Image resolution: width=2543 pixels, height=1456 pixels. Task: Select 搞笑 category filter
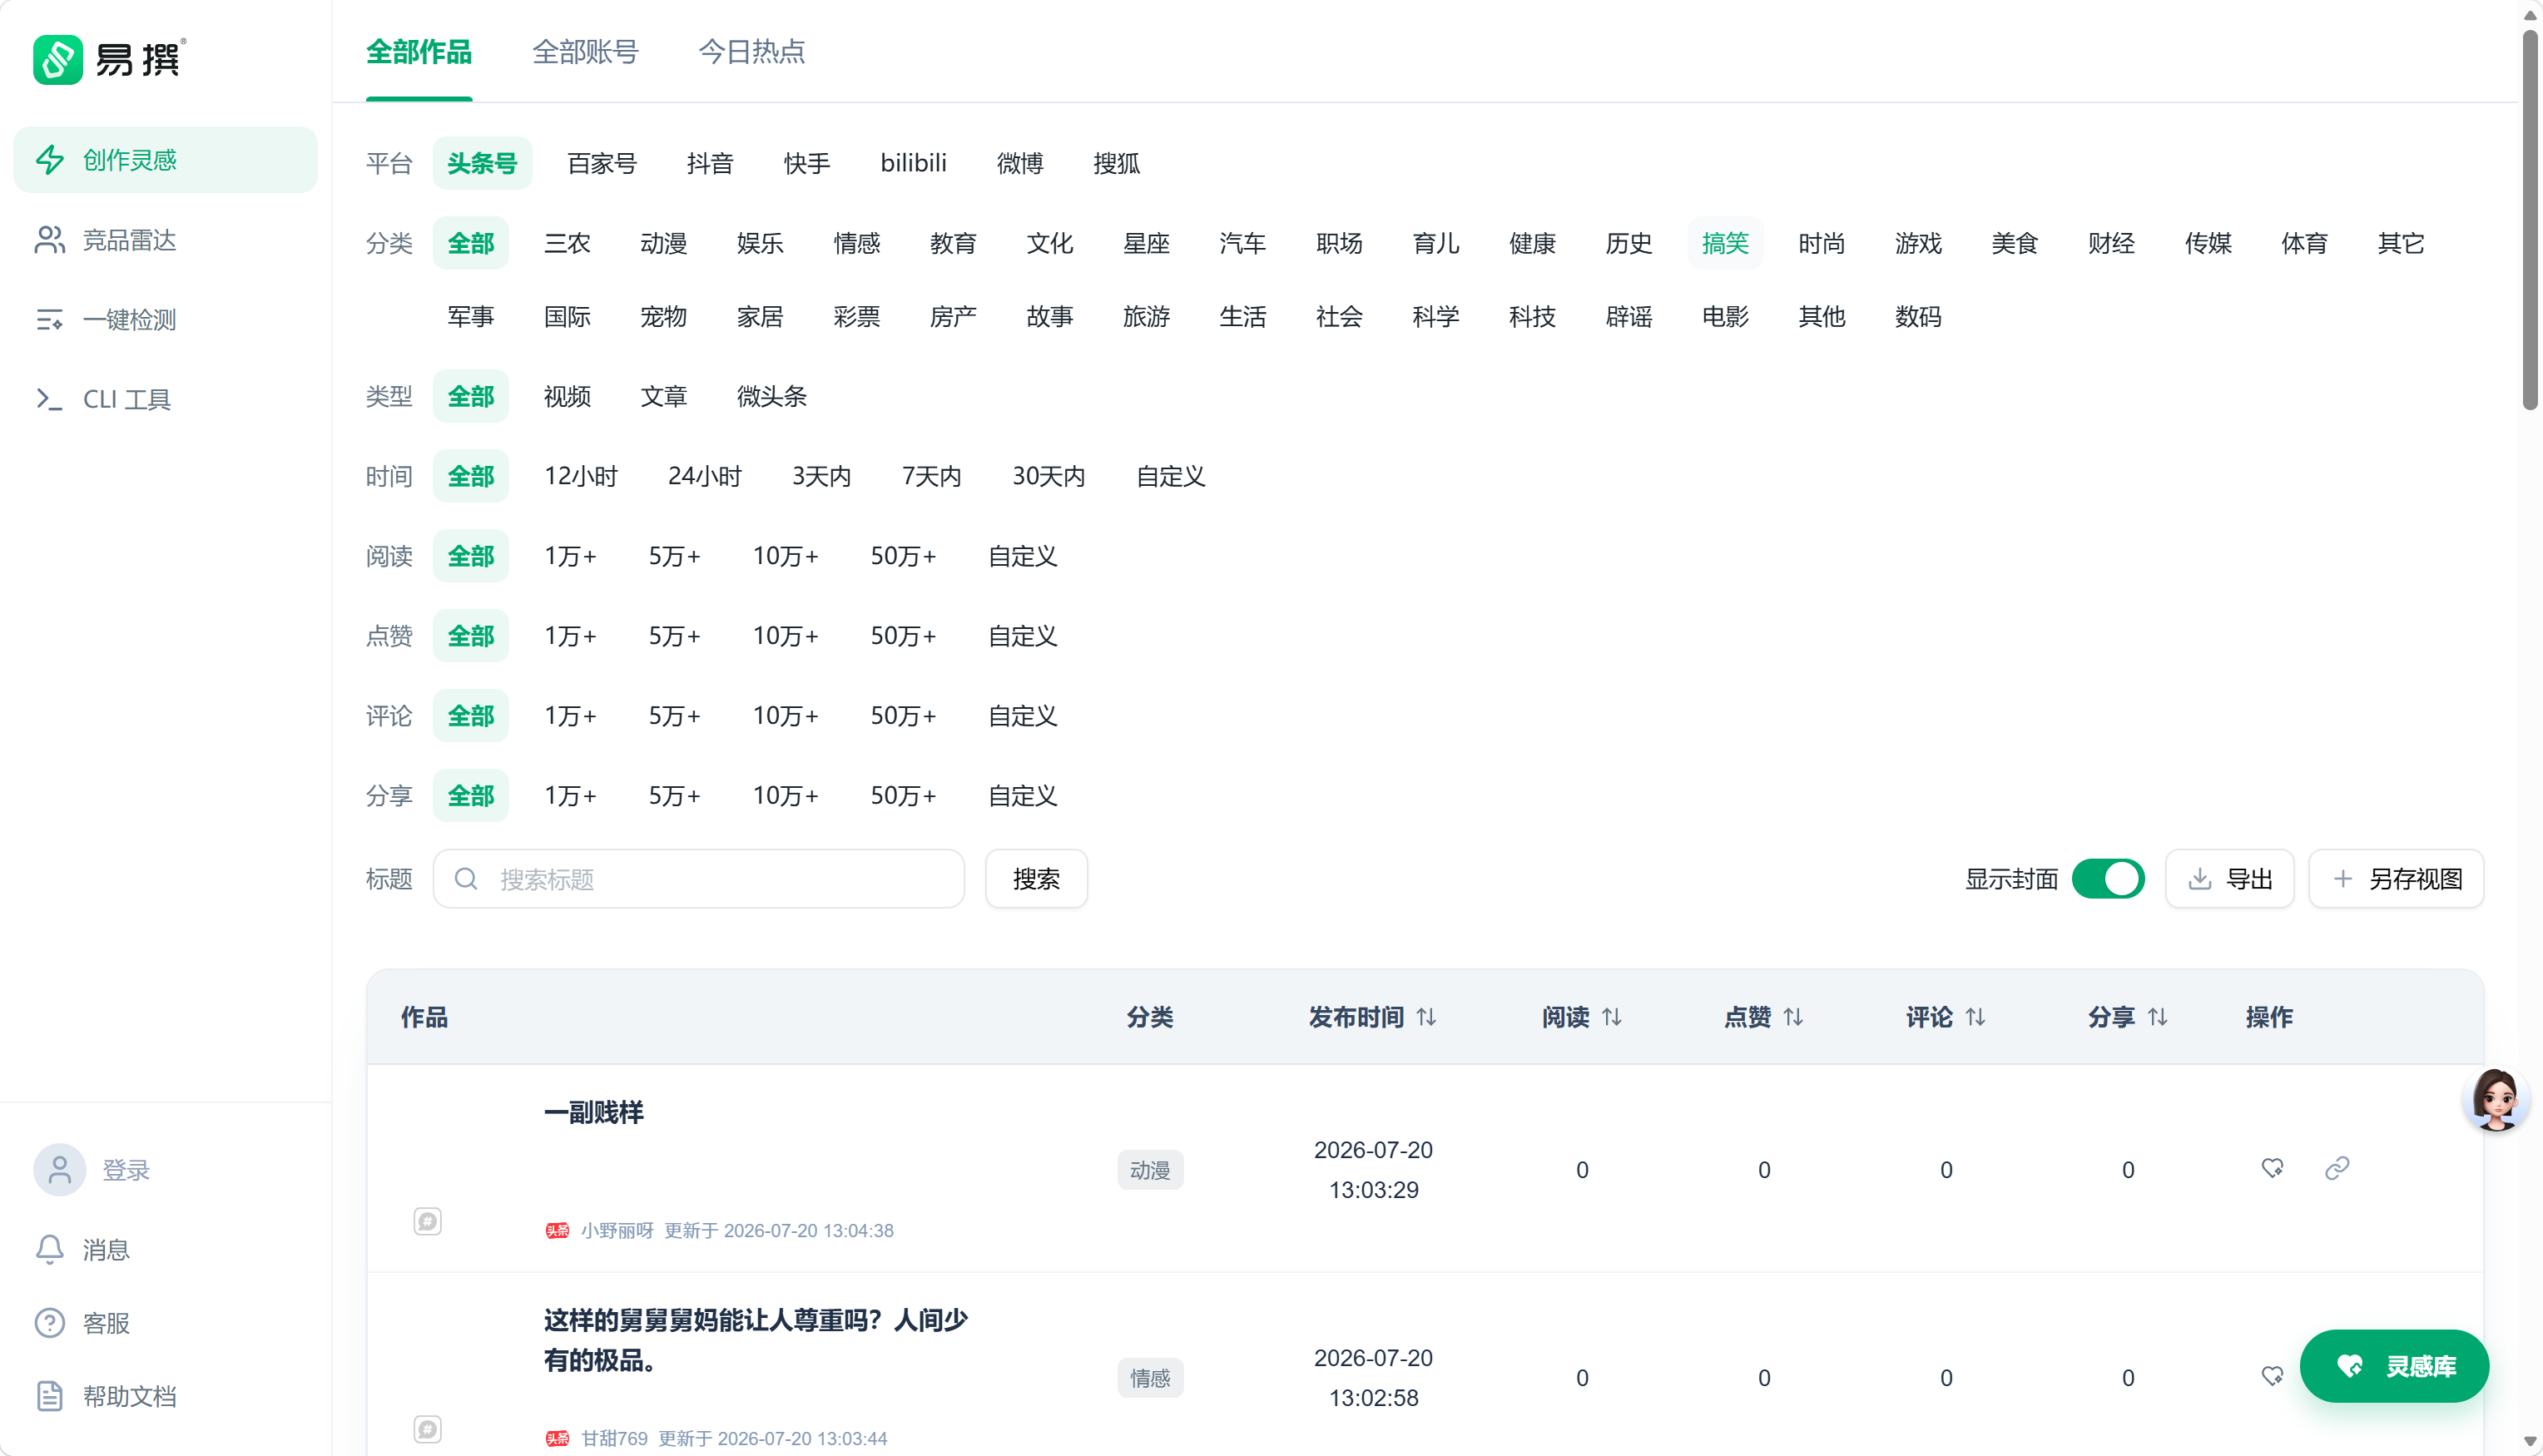coord(1725,243)
